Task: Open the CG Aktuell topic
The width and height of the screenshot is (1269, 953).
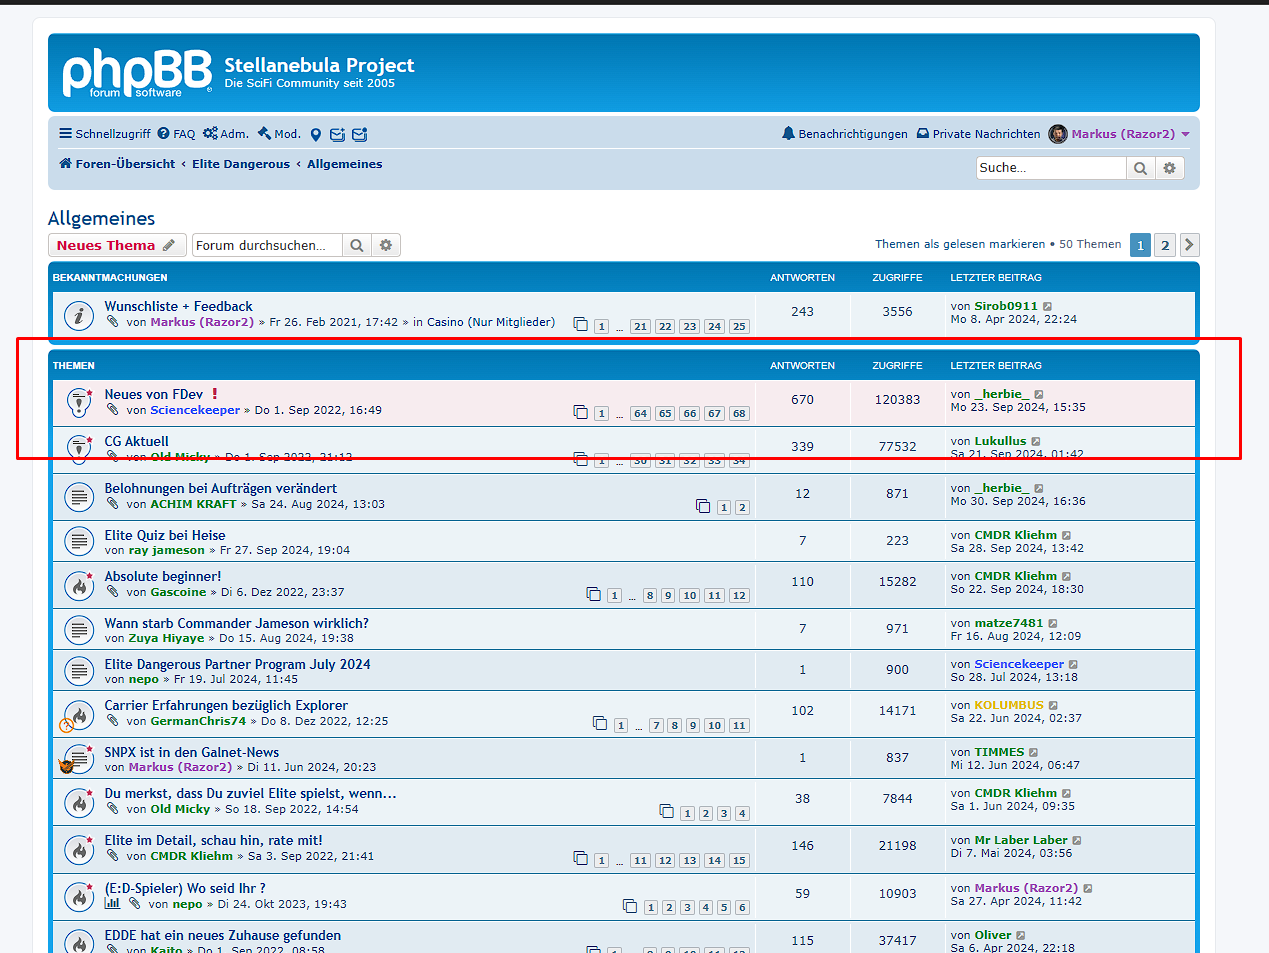Action: [x=137, y=441]
